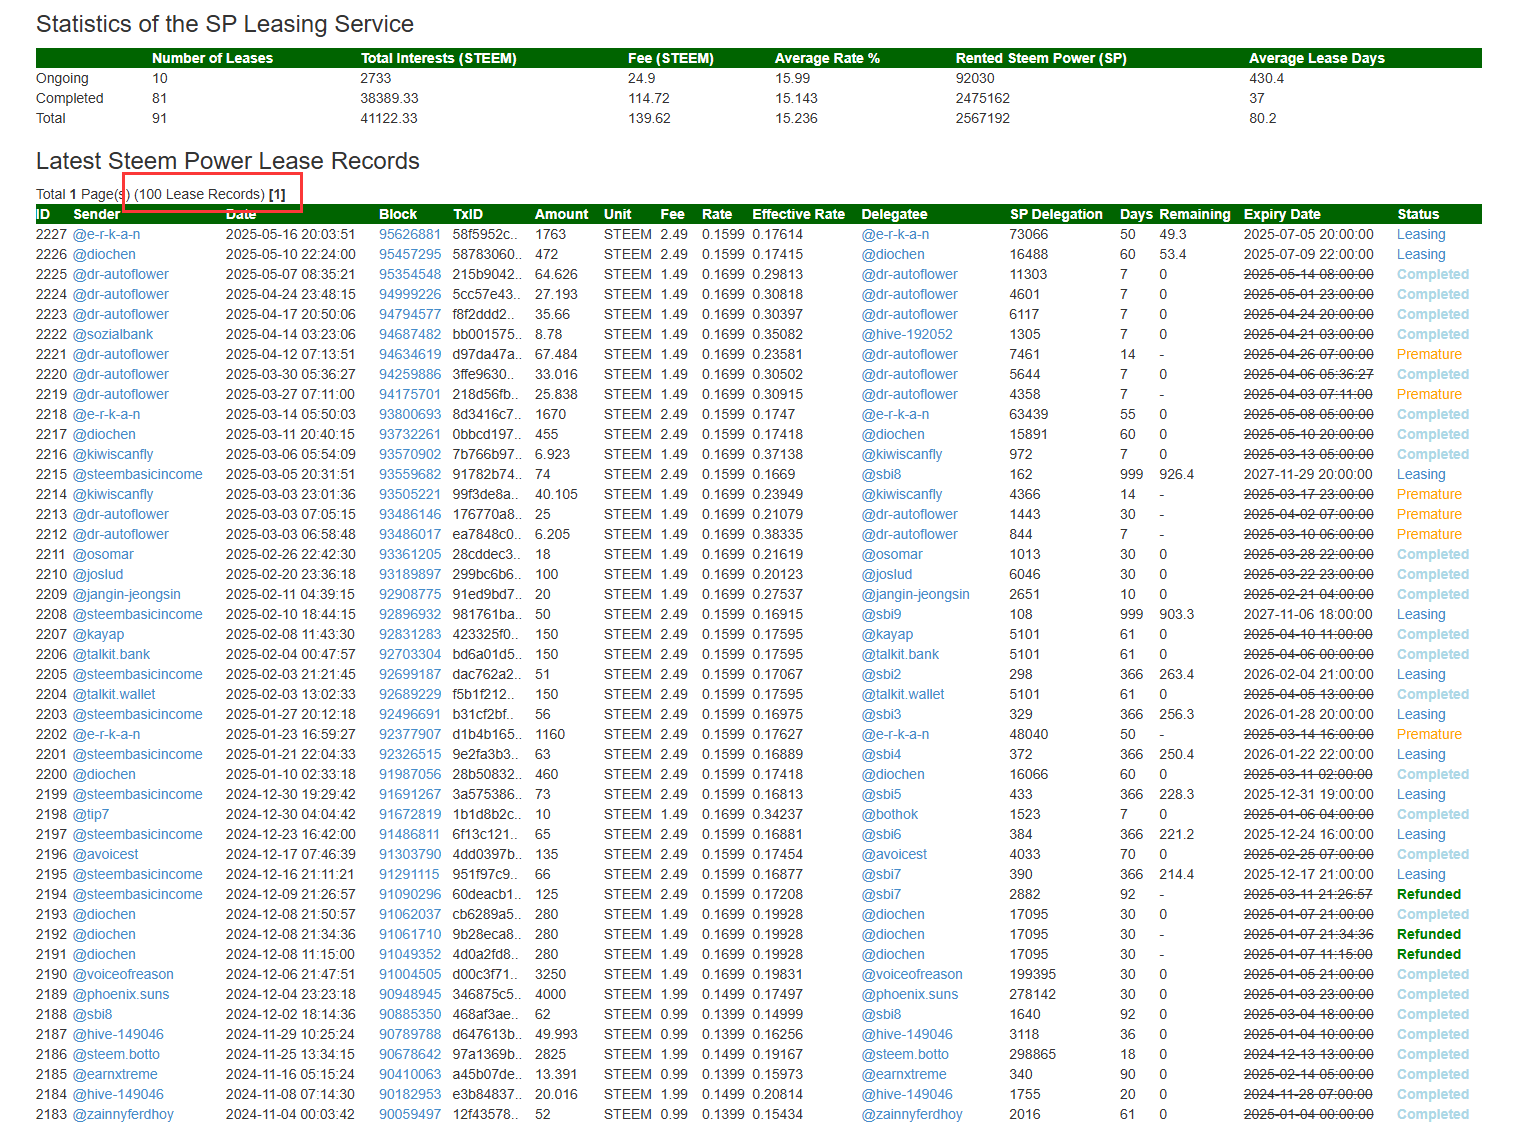Click Latest Steem Power Lease Records heading
1521x1127 pixels.
[x=228, y=161]
